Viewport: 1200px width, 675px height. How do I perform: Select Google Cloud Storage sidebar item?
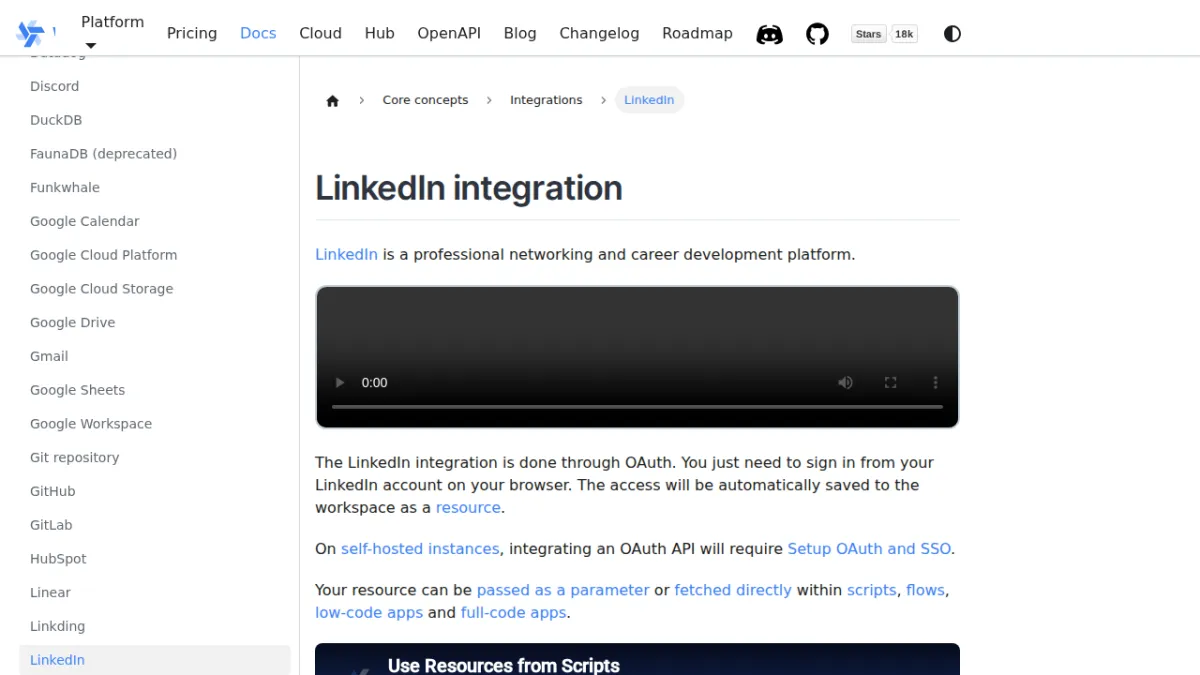(x=155, y=289)
